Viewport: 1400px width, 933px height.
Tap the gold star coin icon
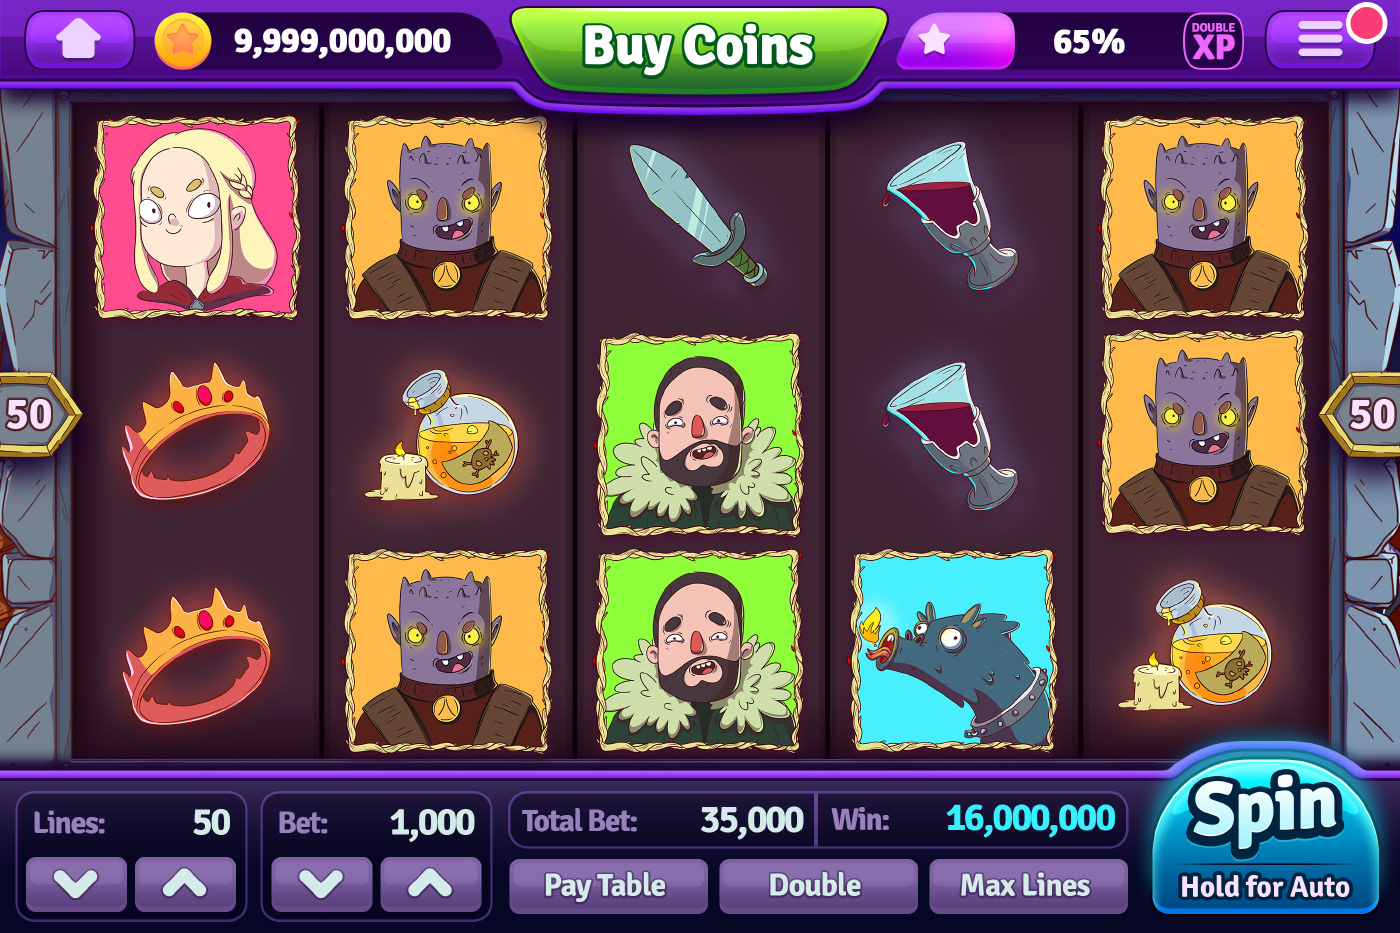tap(182, 41)
